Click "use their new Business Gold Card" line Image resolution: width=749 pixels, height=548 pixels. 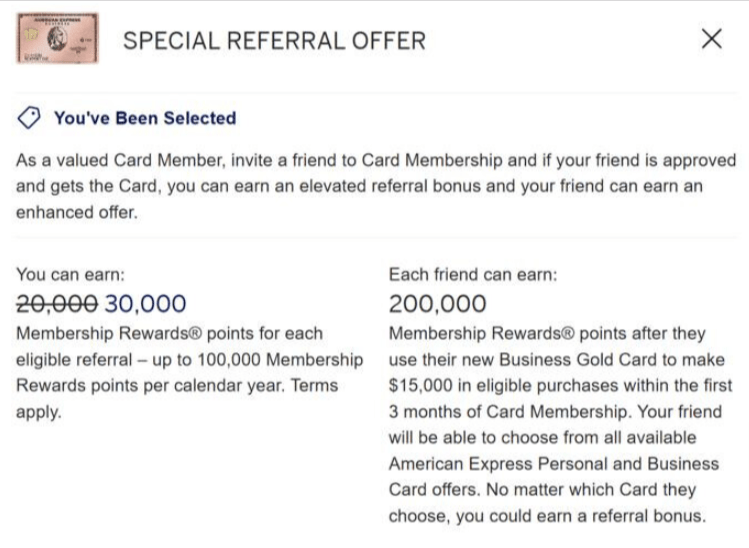pyautogui.click(x=556, y=359)
